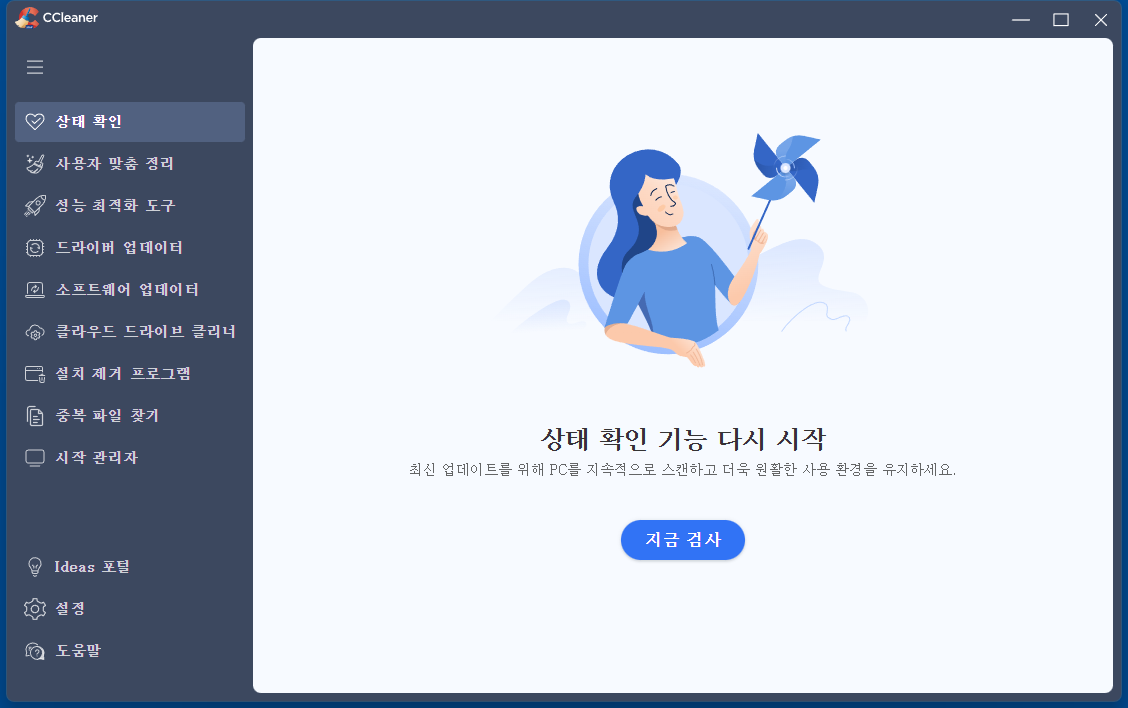The height and width of the screenshot is (708, 1128).
Task: Open 클라우드 드라이브 클리너 menu label
Action: tap(146, 332)
